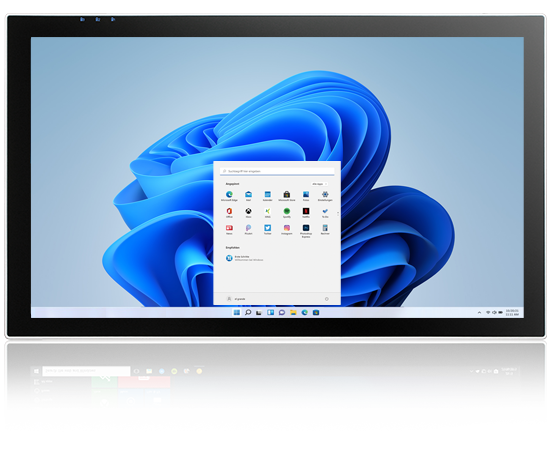The image size is (550, 455).
Task: Click the volume speaker tray icon
Action: tap(494, 312)
